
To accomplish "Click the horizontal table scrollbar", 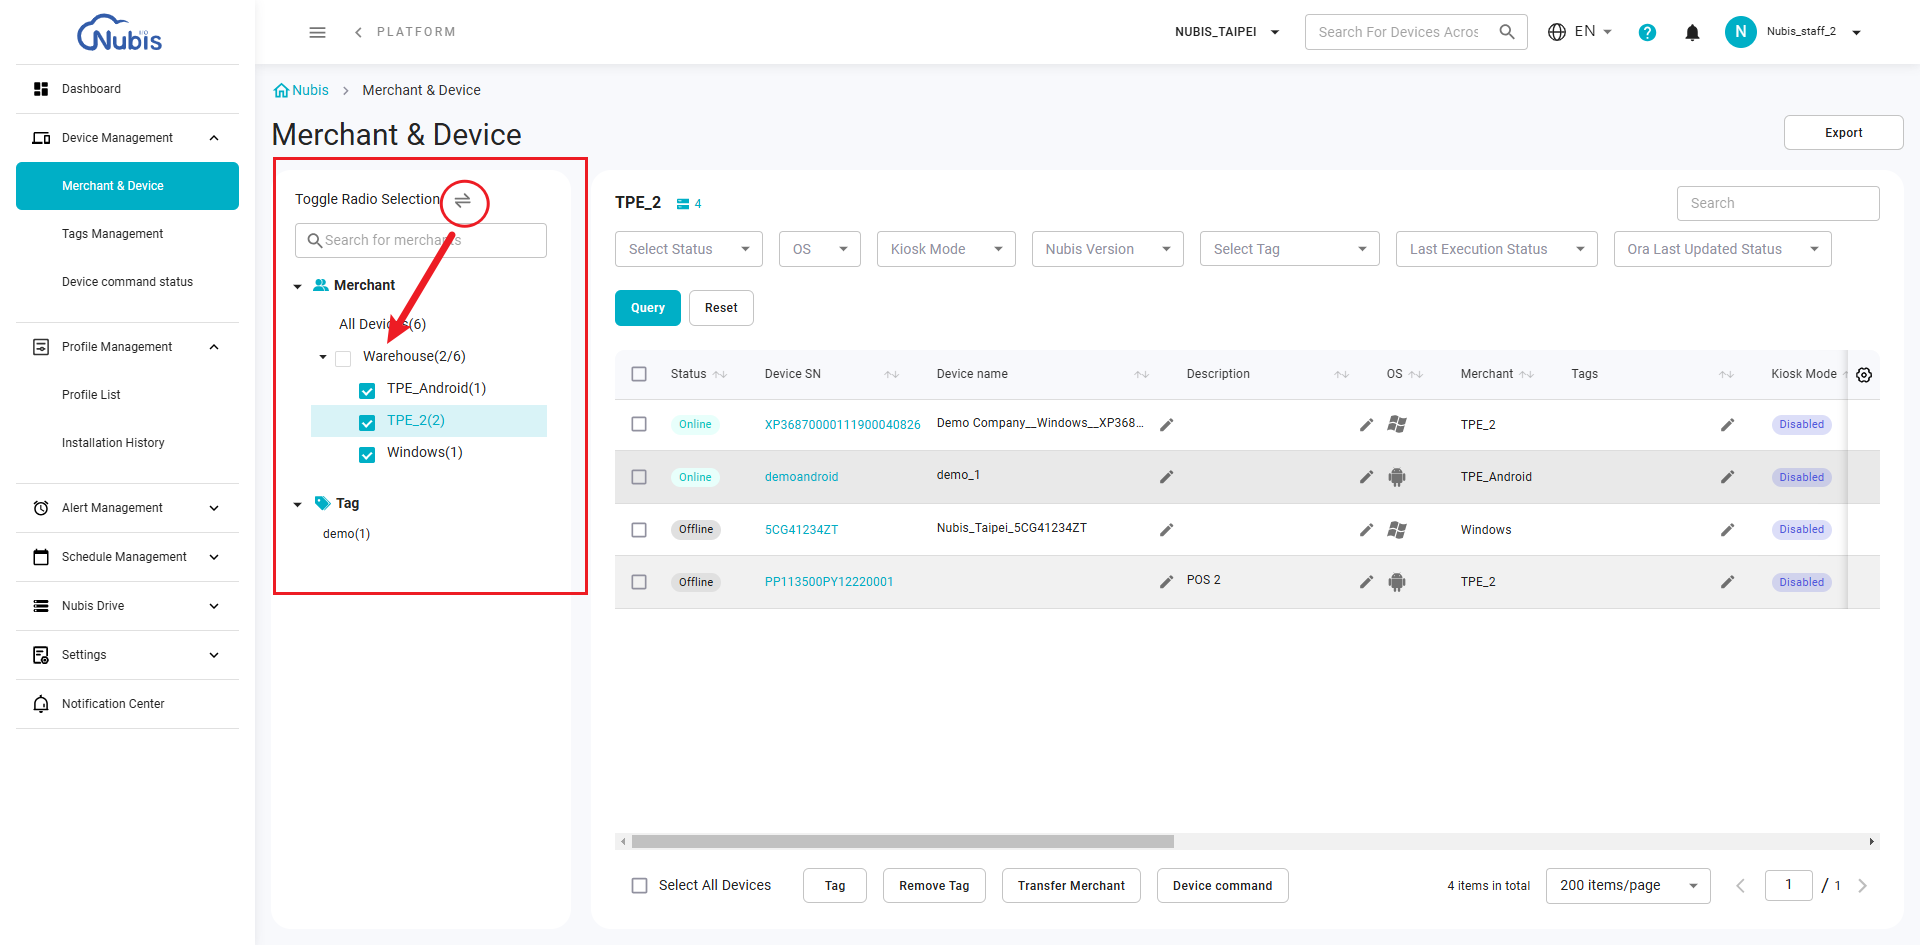I will point(902,842).
